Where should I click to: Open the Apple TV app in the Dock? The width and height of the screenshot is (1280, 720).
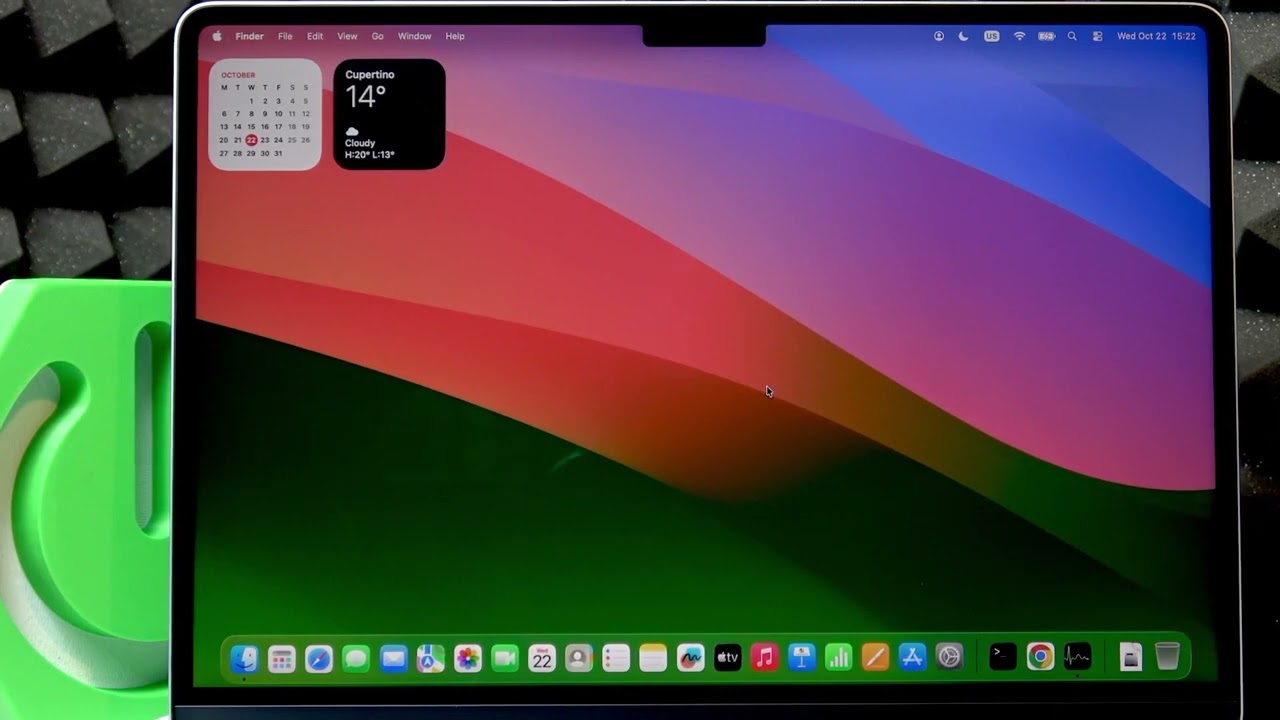pos(727,658)
